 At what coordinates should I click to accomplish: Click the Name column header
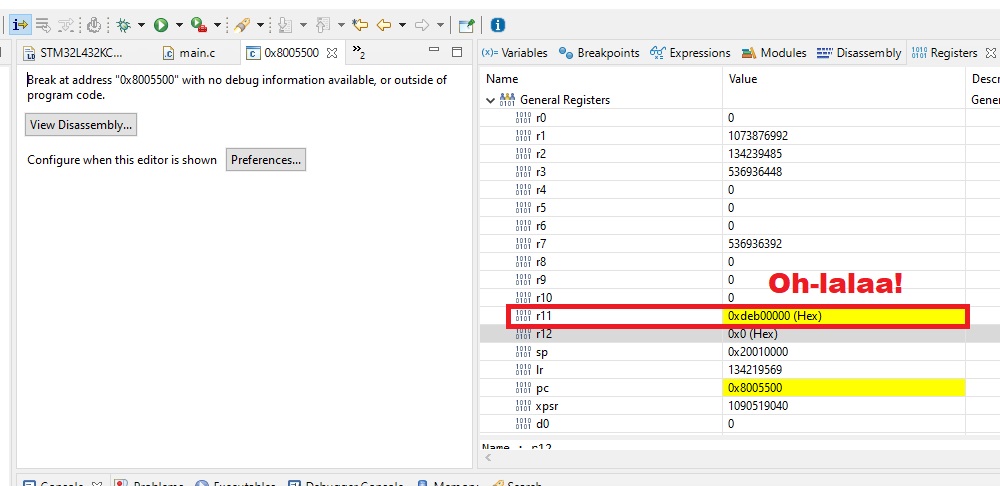pyautogui.click(x=502, y=79)
